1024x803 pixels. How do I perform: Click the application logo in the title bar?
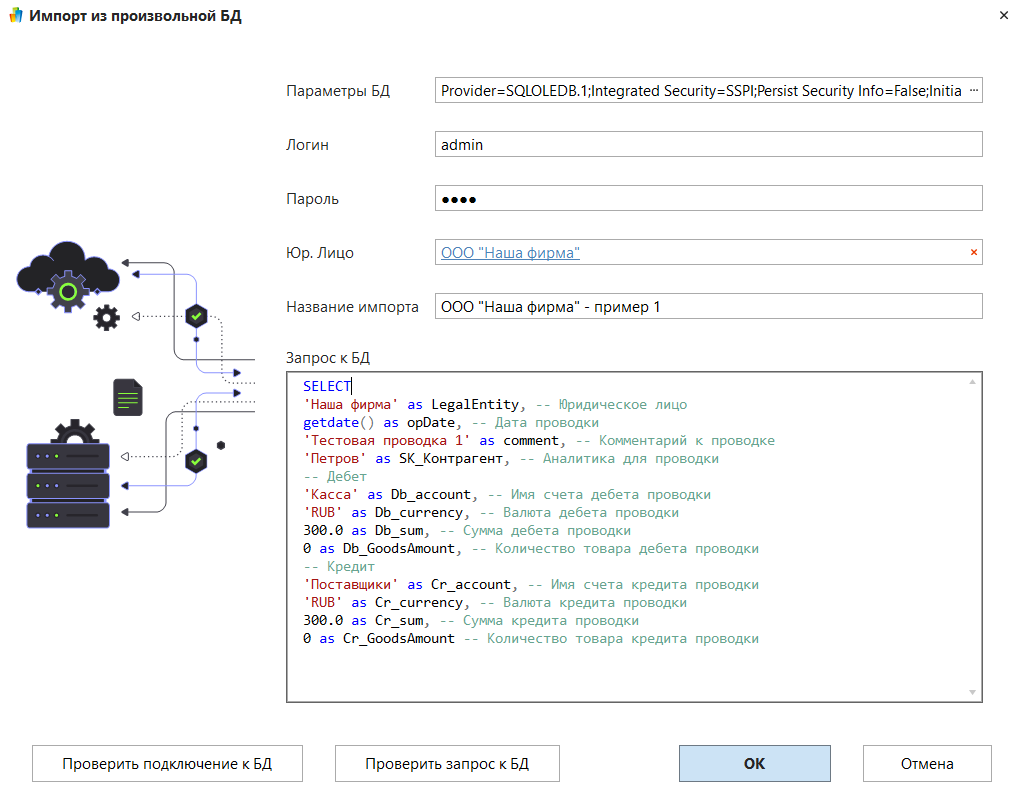coord(14,16)
